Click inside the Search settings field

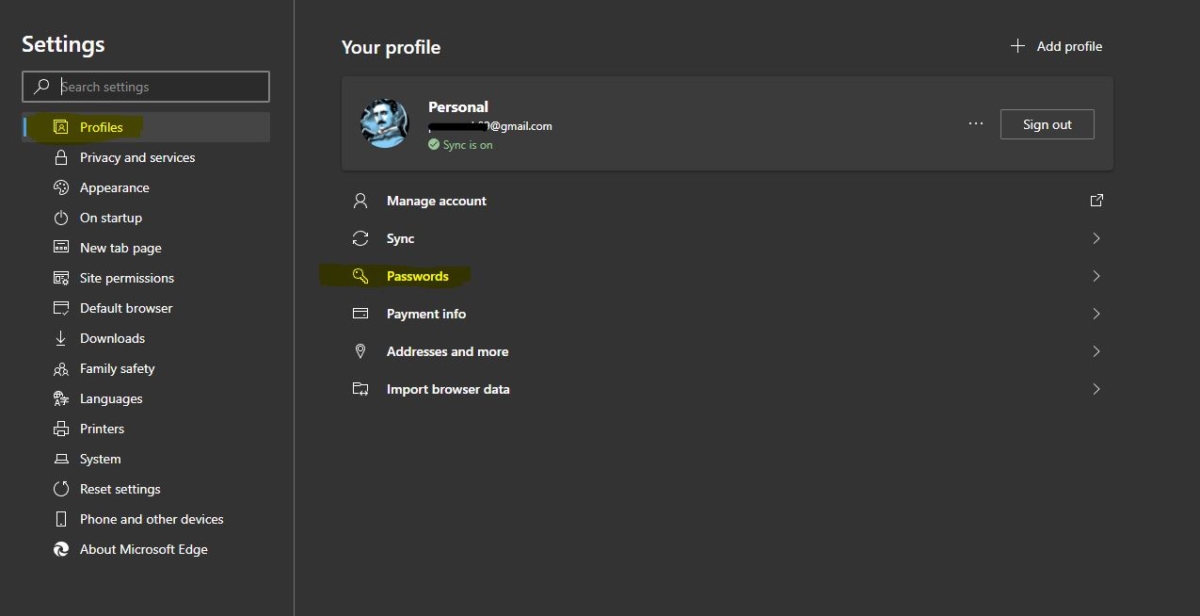[x=145, y=86]
